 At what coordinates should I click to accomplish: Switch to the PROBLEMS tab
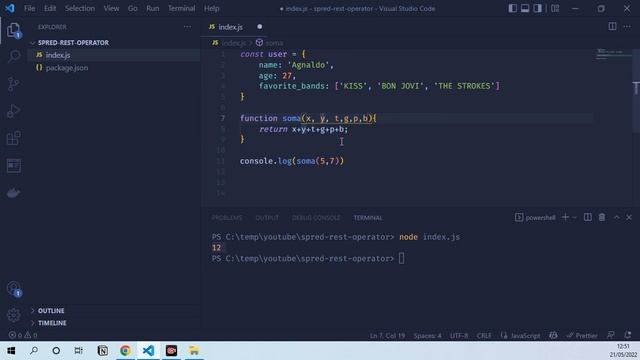(227, 218)
